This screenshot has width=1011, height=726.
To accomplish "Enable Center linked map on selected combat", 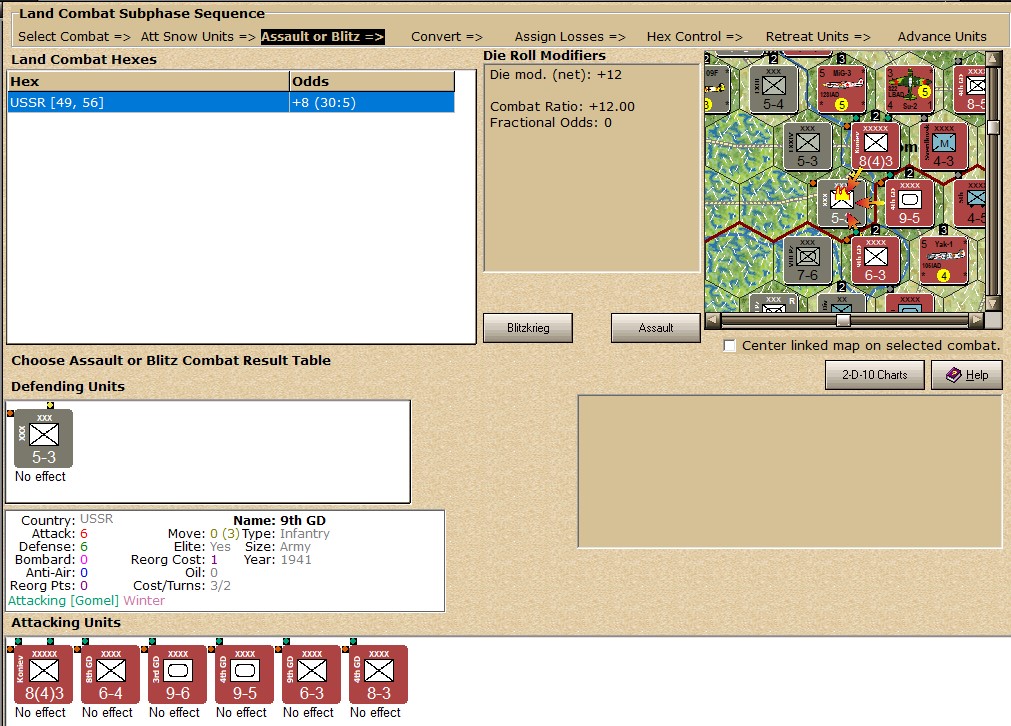I will coord(729,346).
